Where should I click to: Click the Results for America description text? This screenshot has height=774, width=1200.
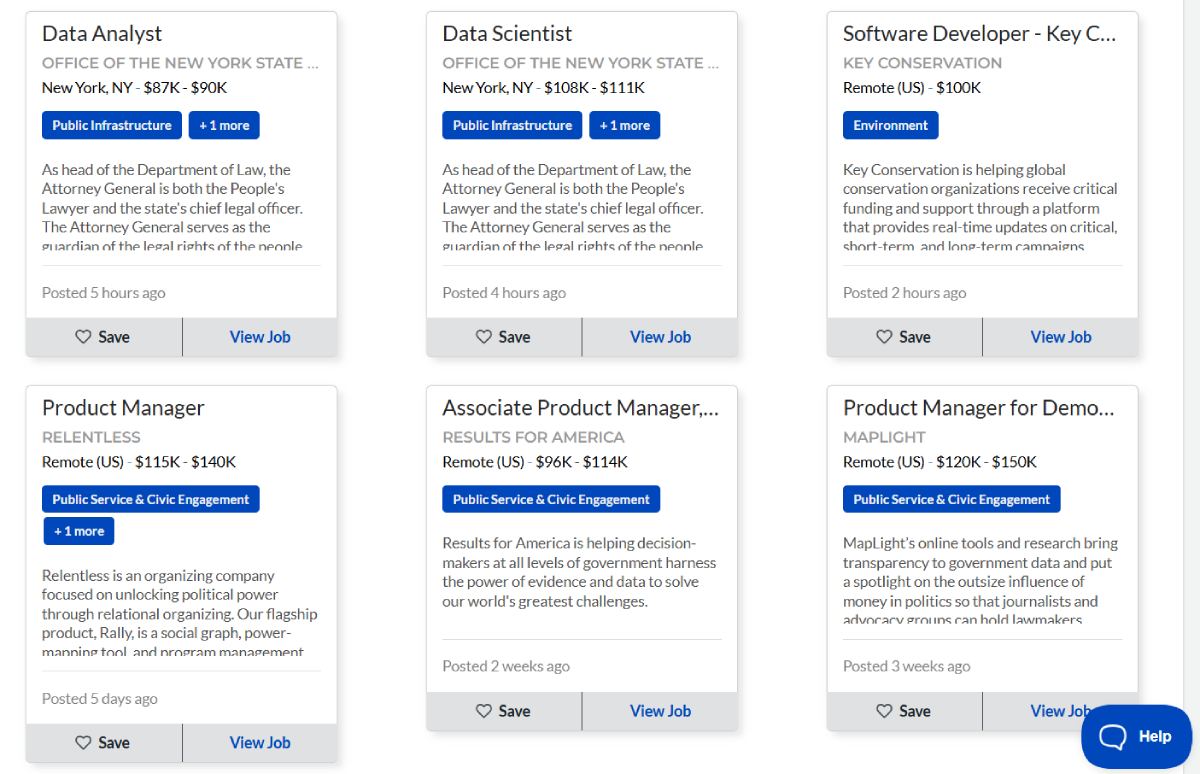click(580, 572)
